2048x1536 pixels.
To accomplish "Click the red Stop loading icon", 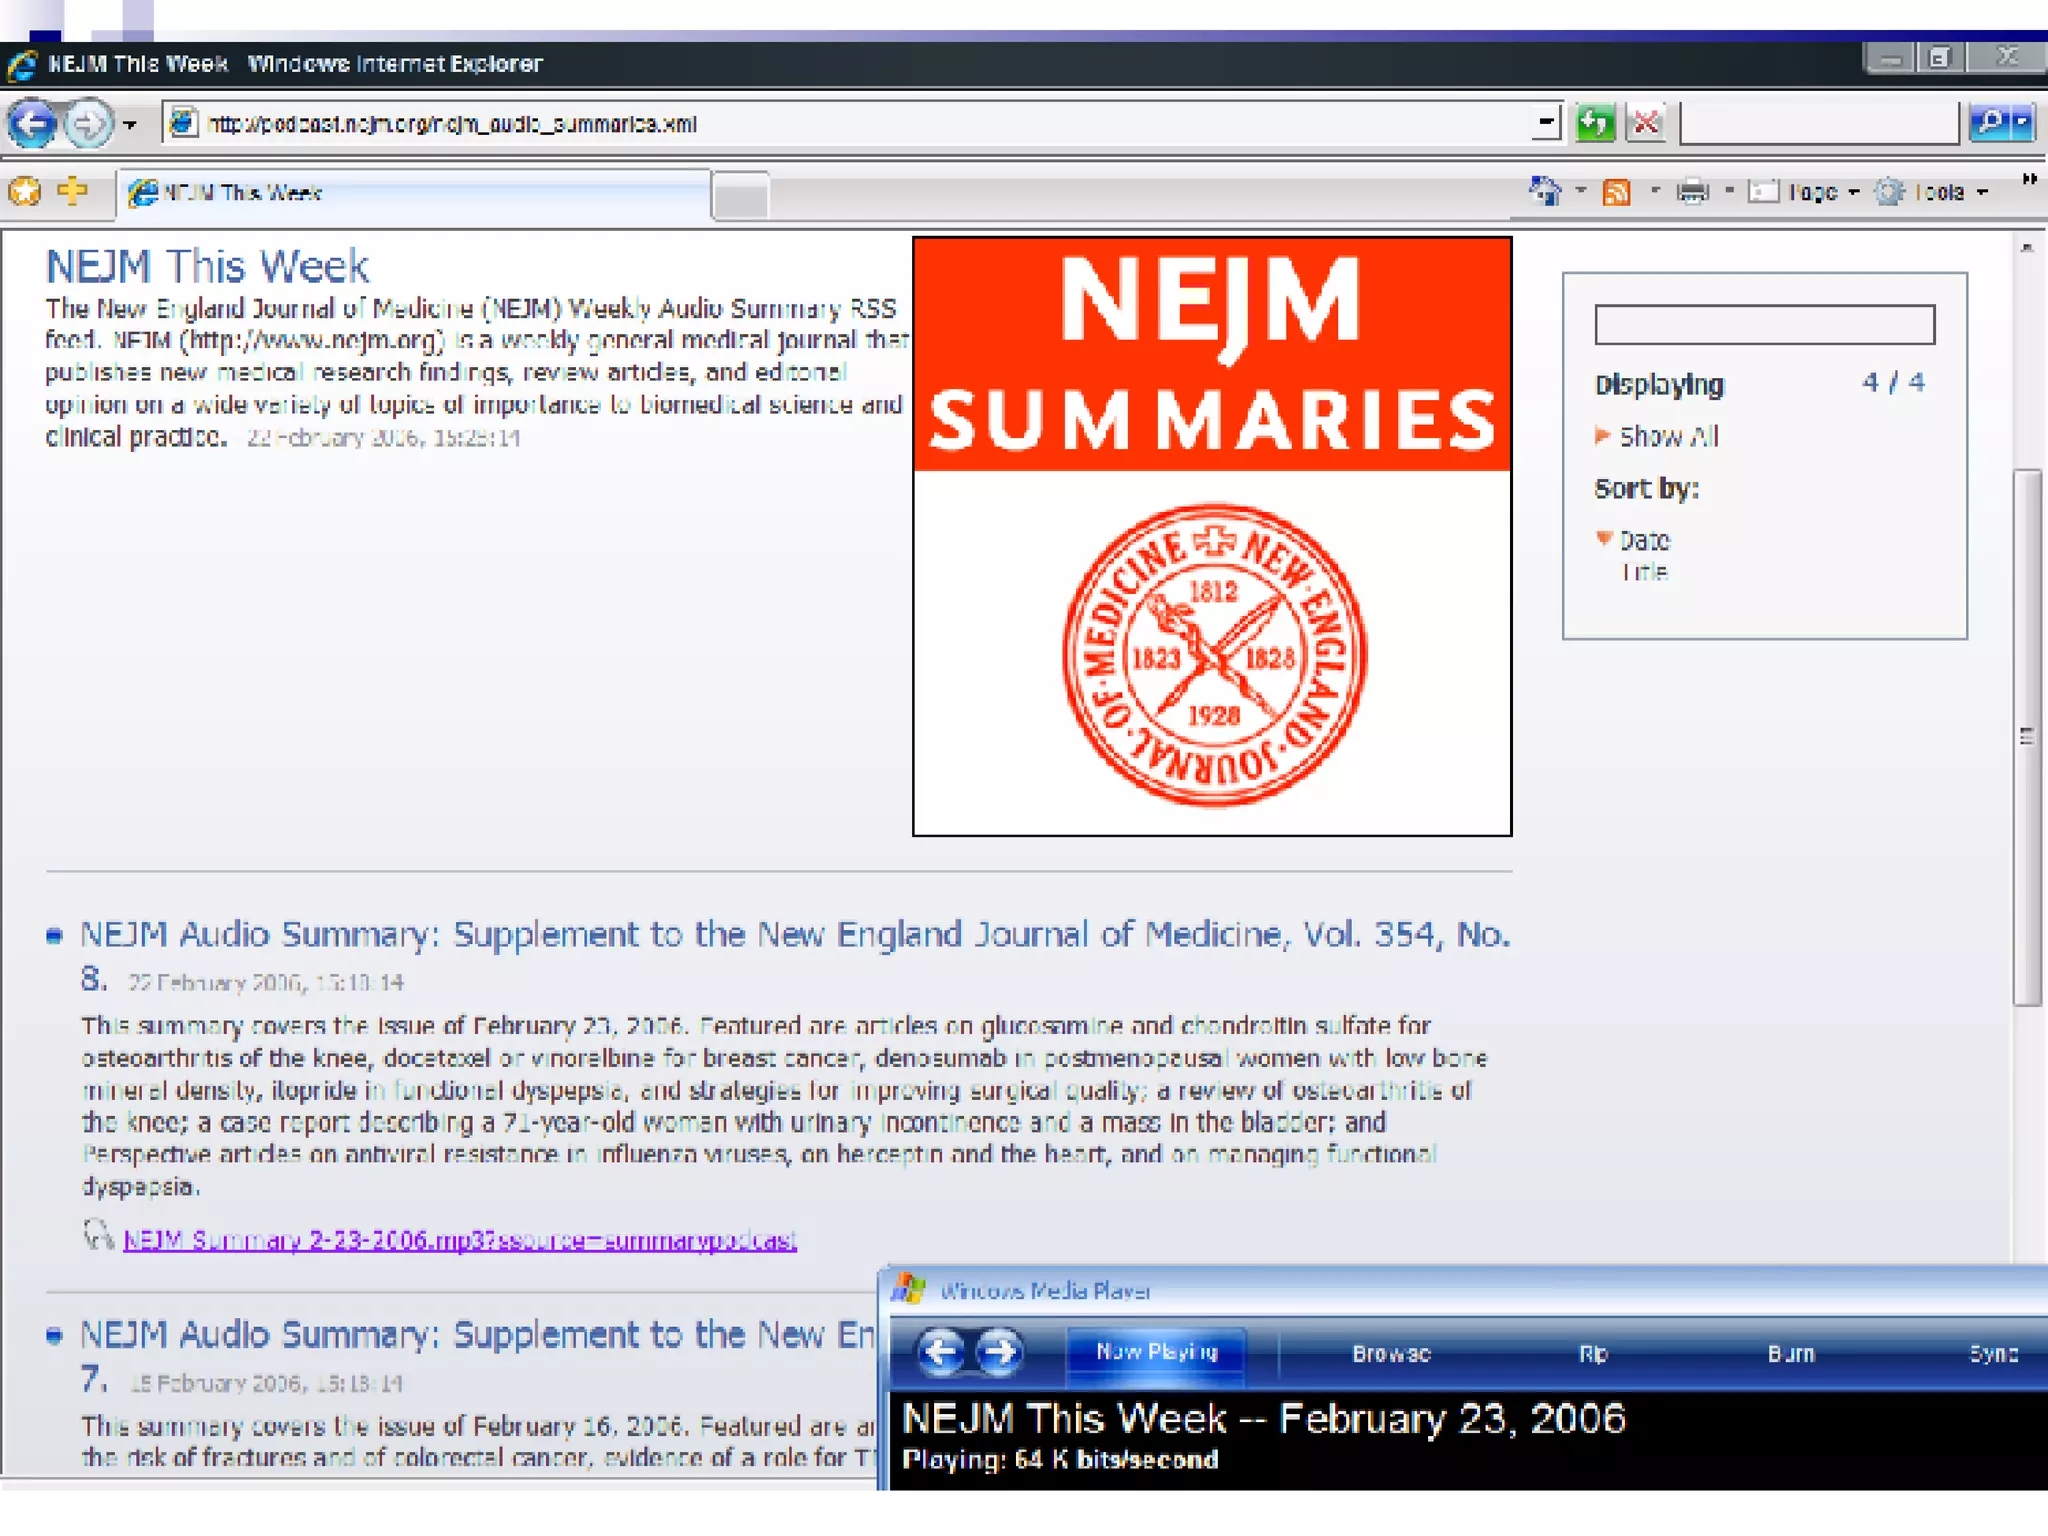I will click(1646, 124).
